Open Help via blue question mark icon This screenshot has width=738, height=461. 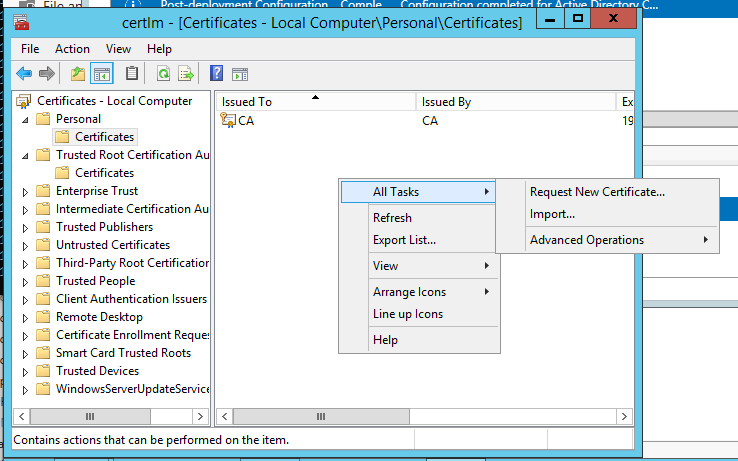pyautogui.click(x=216, y=73)
